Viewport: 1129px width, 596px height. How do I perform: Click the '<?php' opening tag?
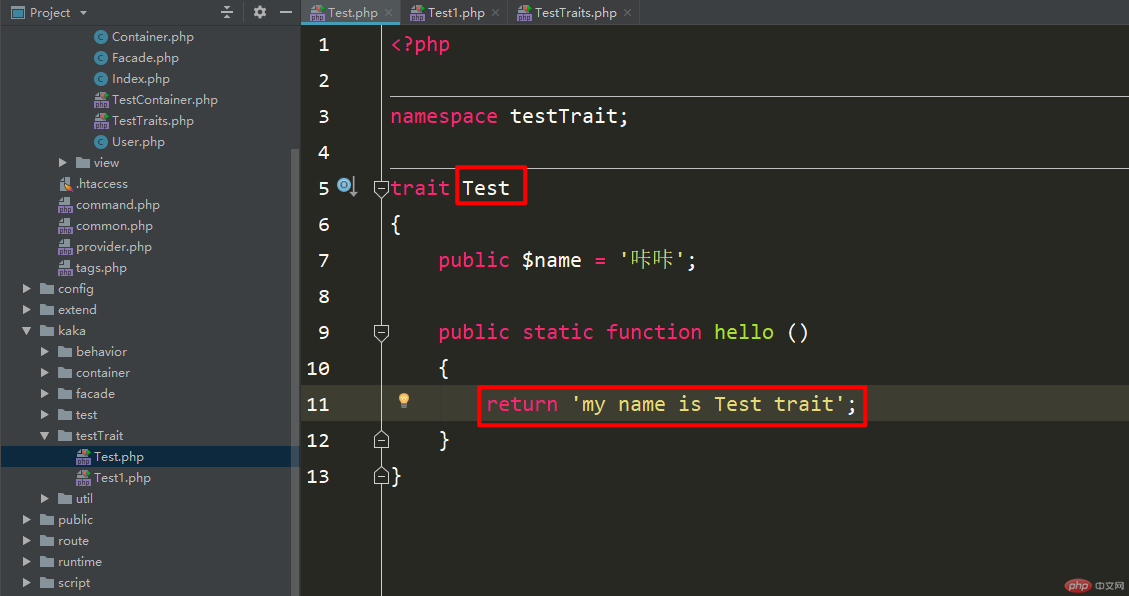420,45
